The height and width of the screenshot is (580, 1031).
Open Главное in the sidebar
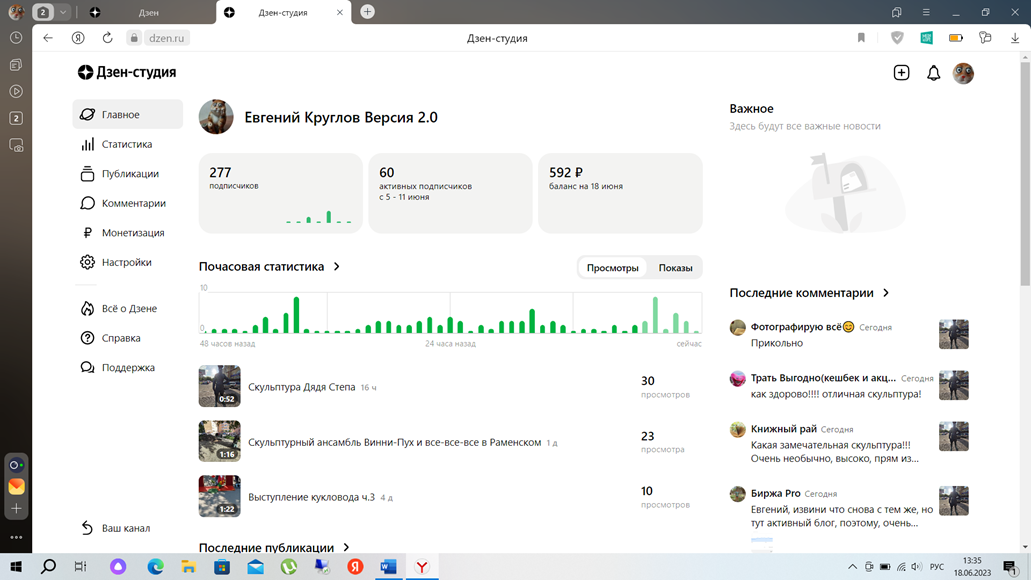(128, 114)
